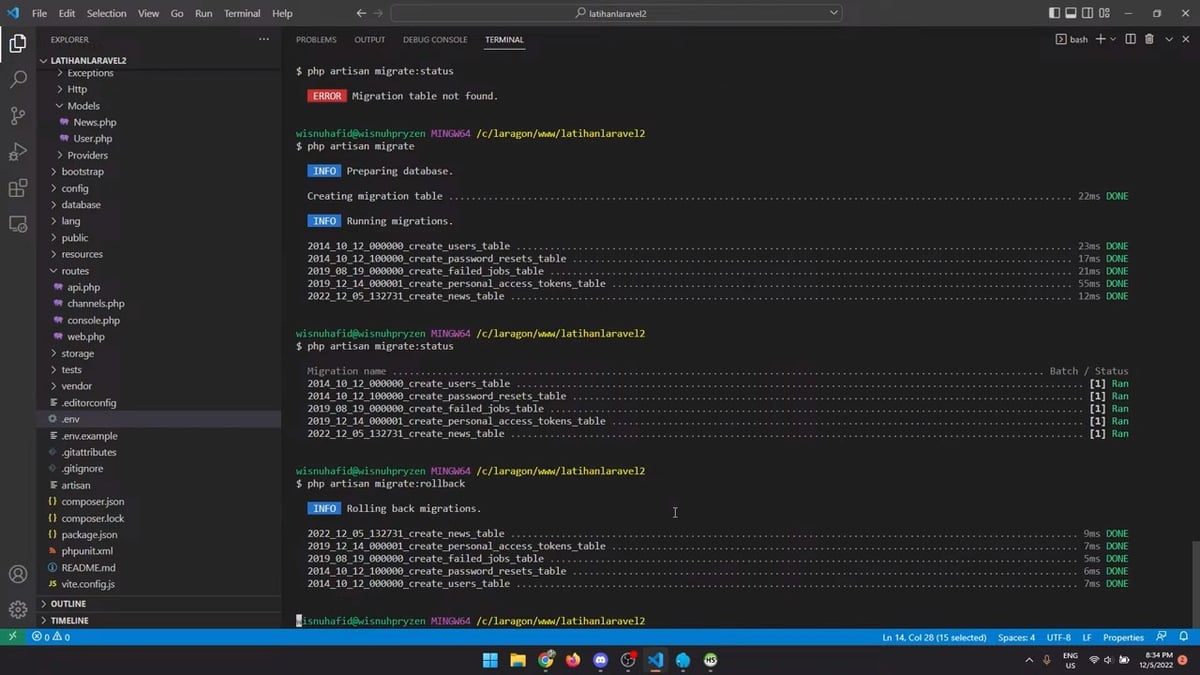Open the Extensions view
1200x675 pixels.
[x=17, y=188]
